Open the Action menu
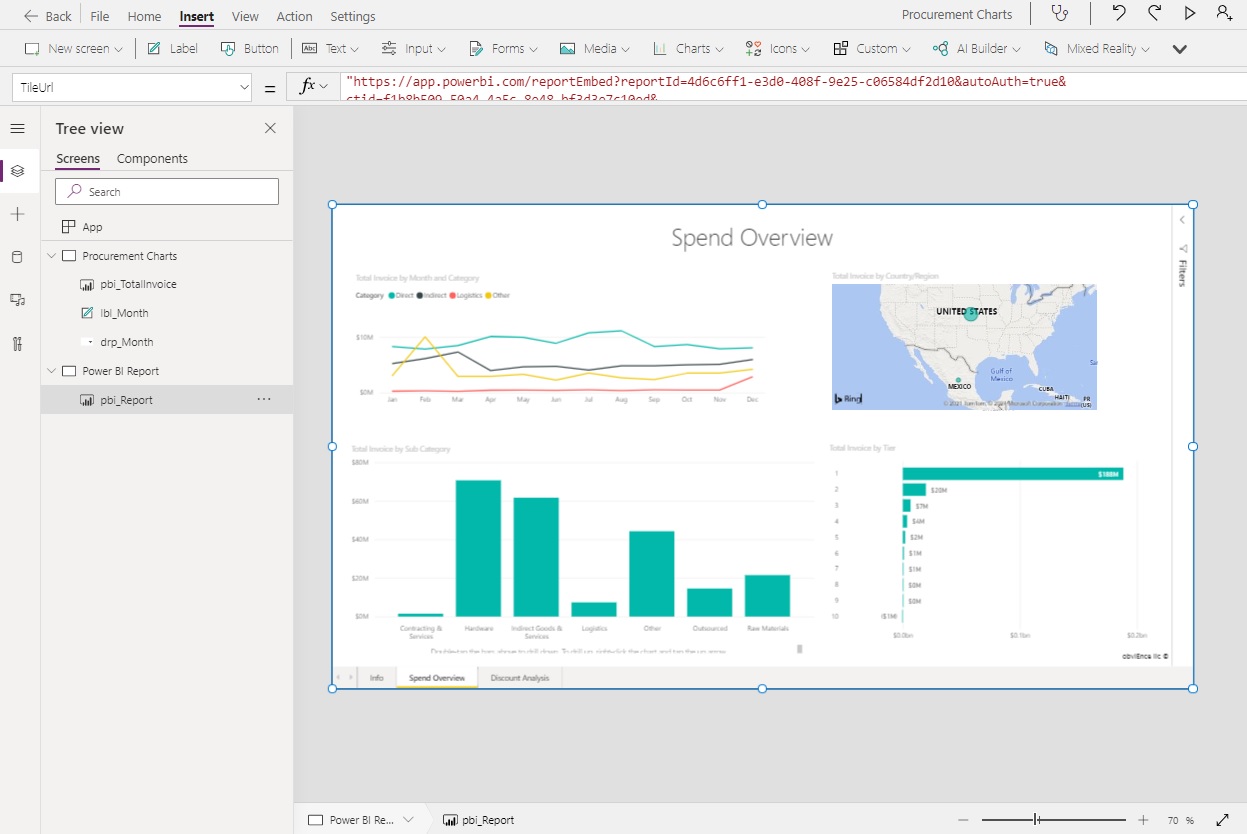The width and height of the screenshot is (1247, 834). [294, 16]
